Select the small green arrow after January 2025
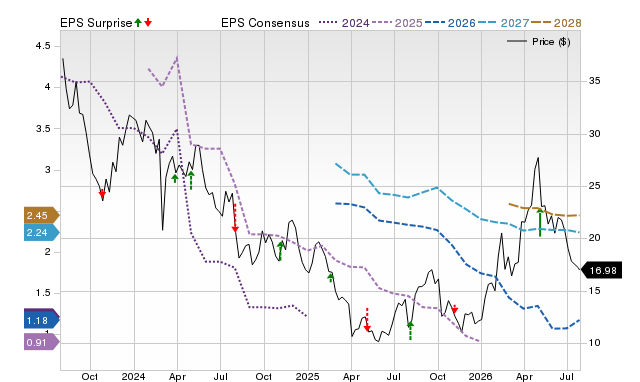640x382 pixels. click(331, 278)
